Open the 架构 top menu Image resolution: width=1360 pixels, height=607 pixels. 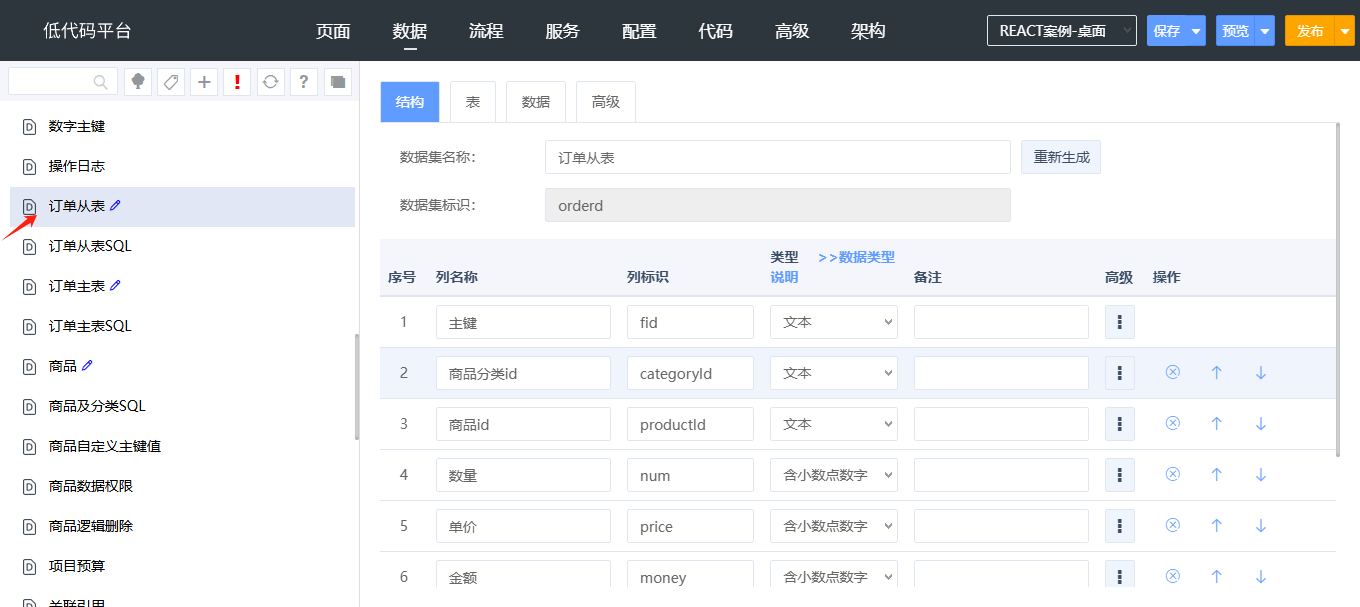coord(868,31)
